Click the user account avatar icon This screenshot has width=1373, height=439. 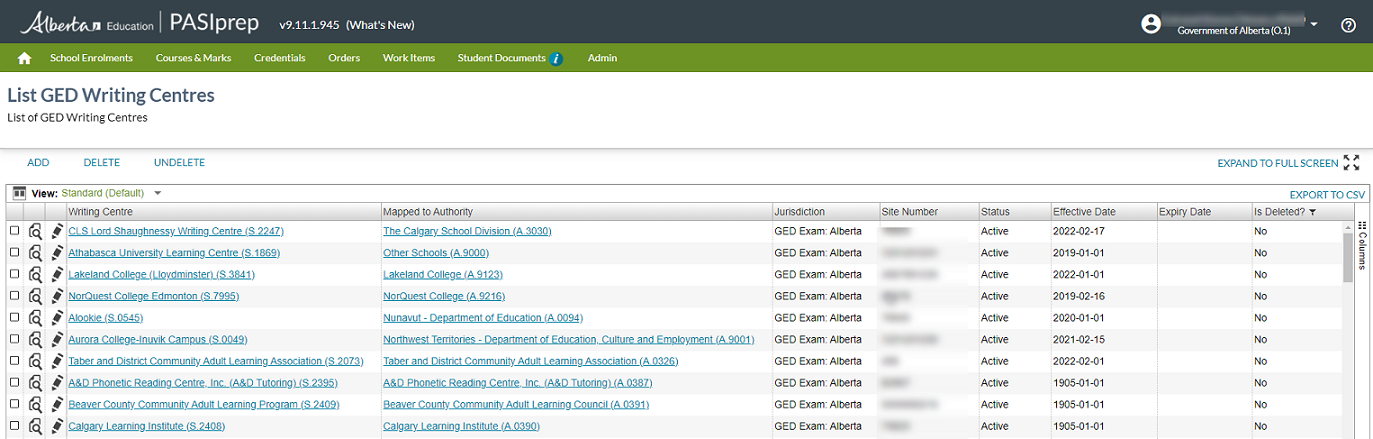(x=1151, y=24)
